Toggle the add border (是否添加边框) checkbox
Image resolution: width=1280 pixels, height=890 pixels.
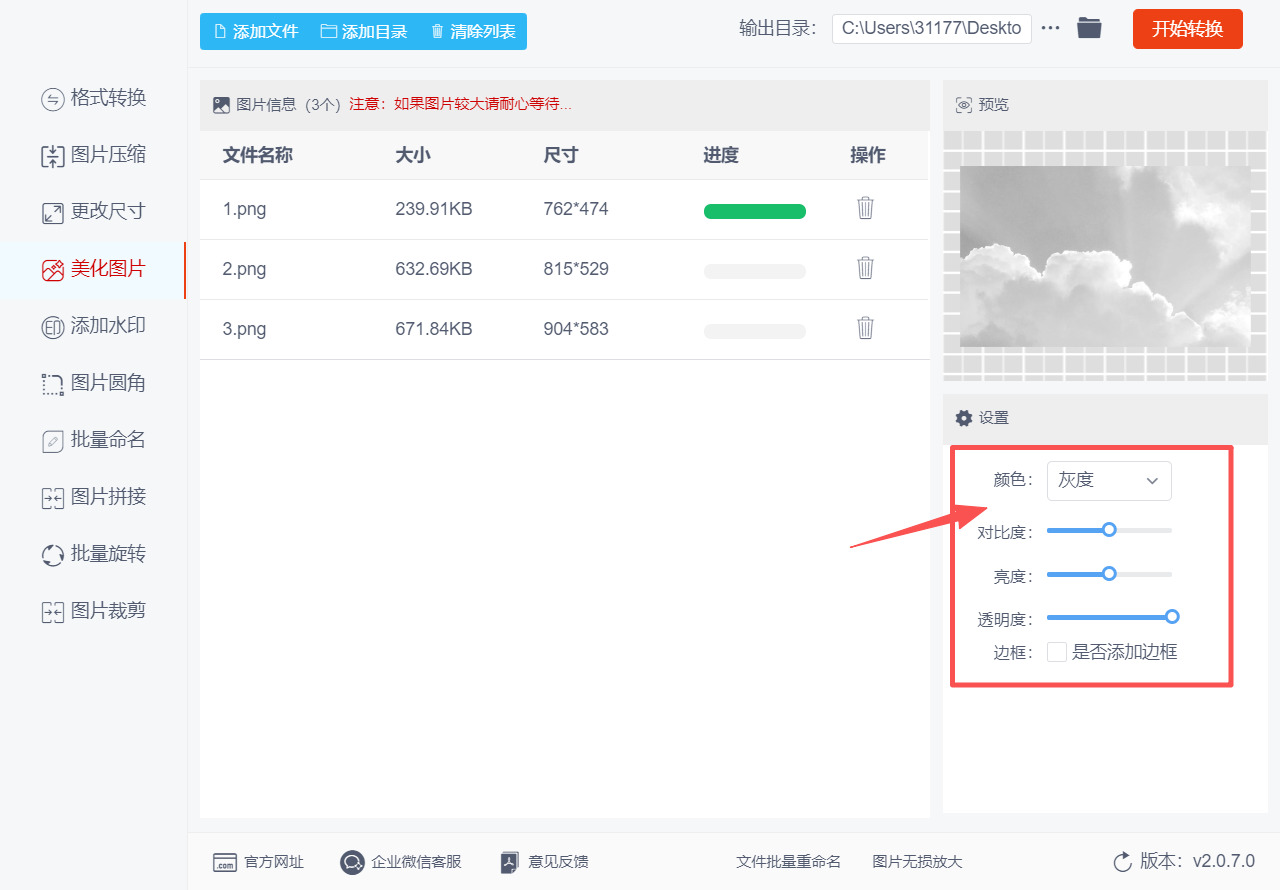click(x=1056, y=652)
